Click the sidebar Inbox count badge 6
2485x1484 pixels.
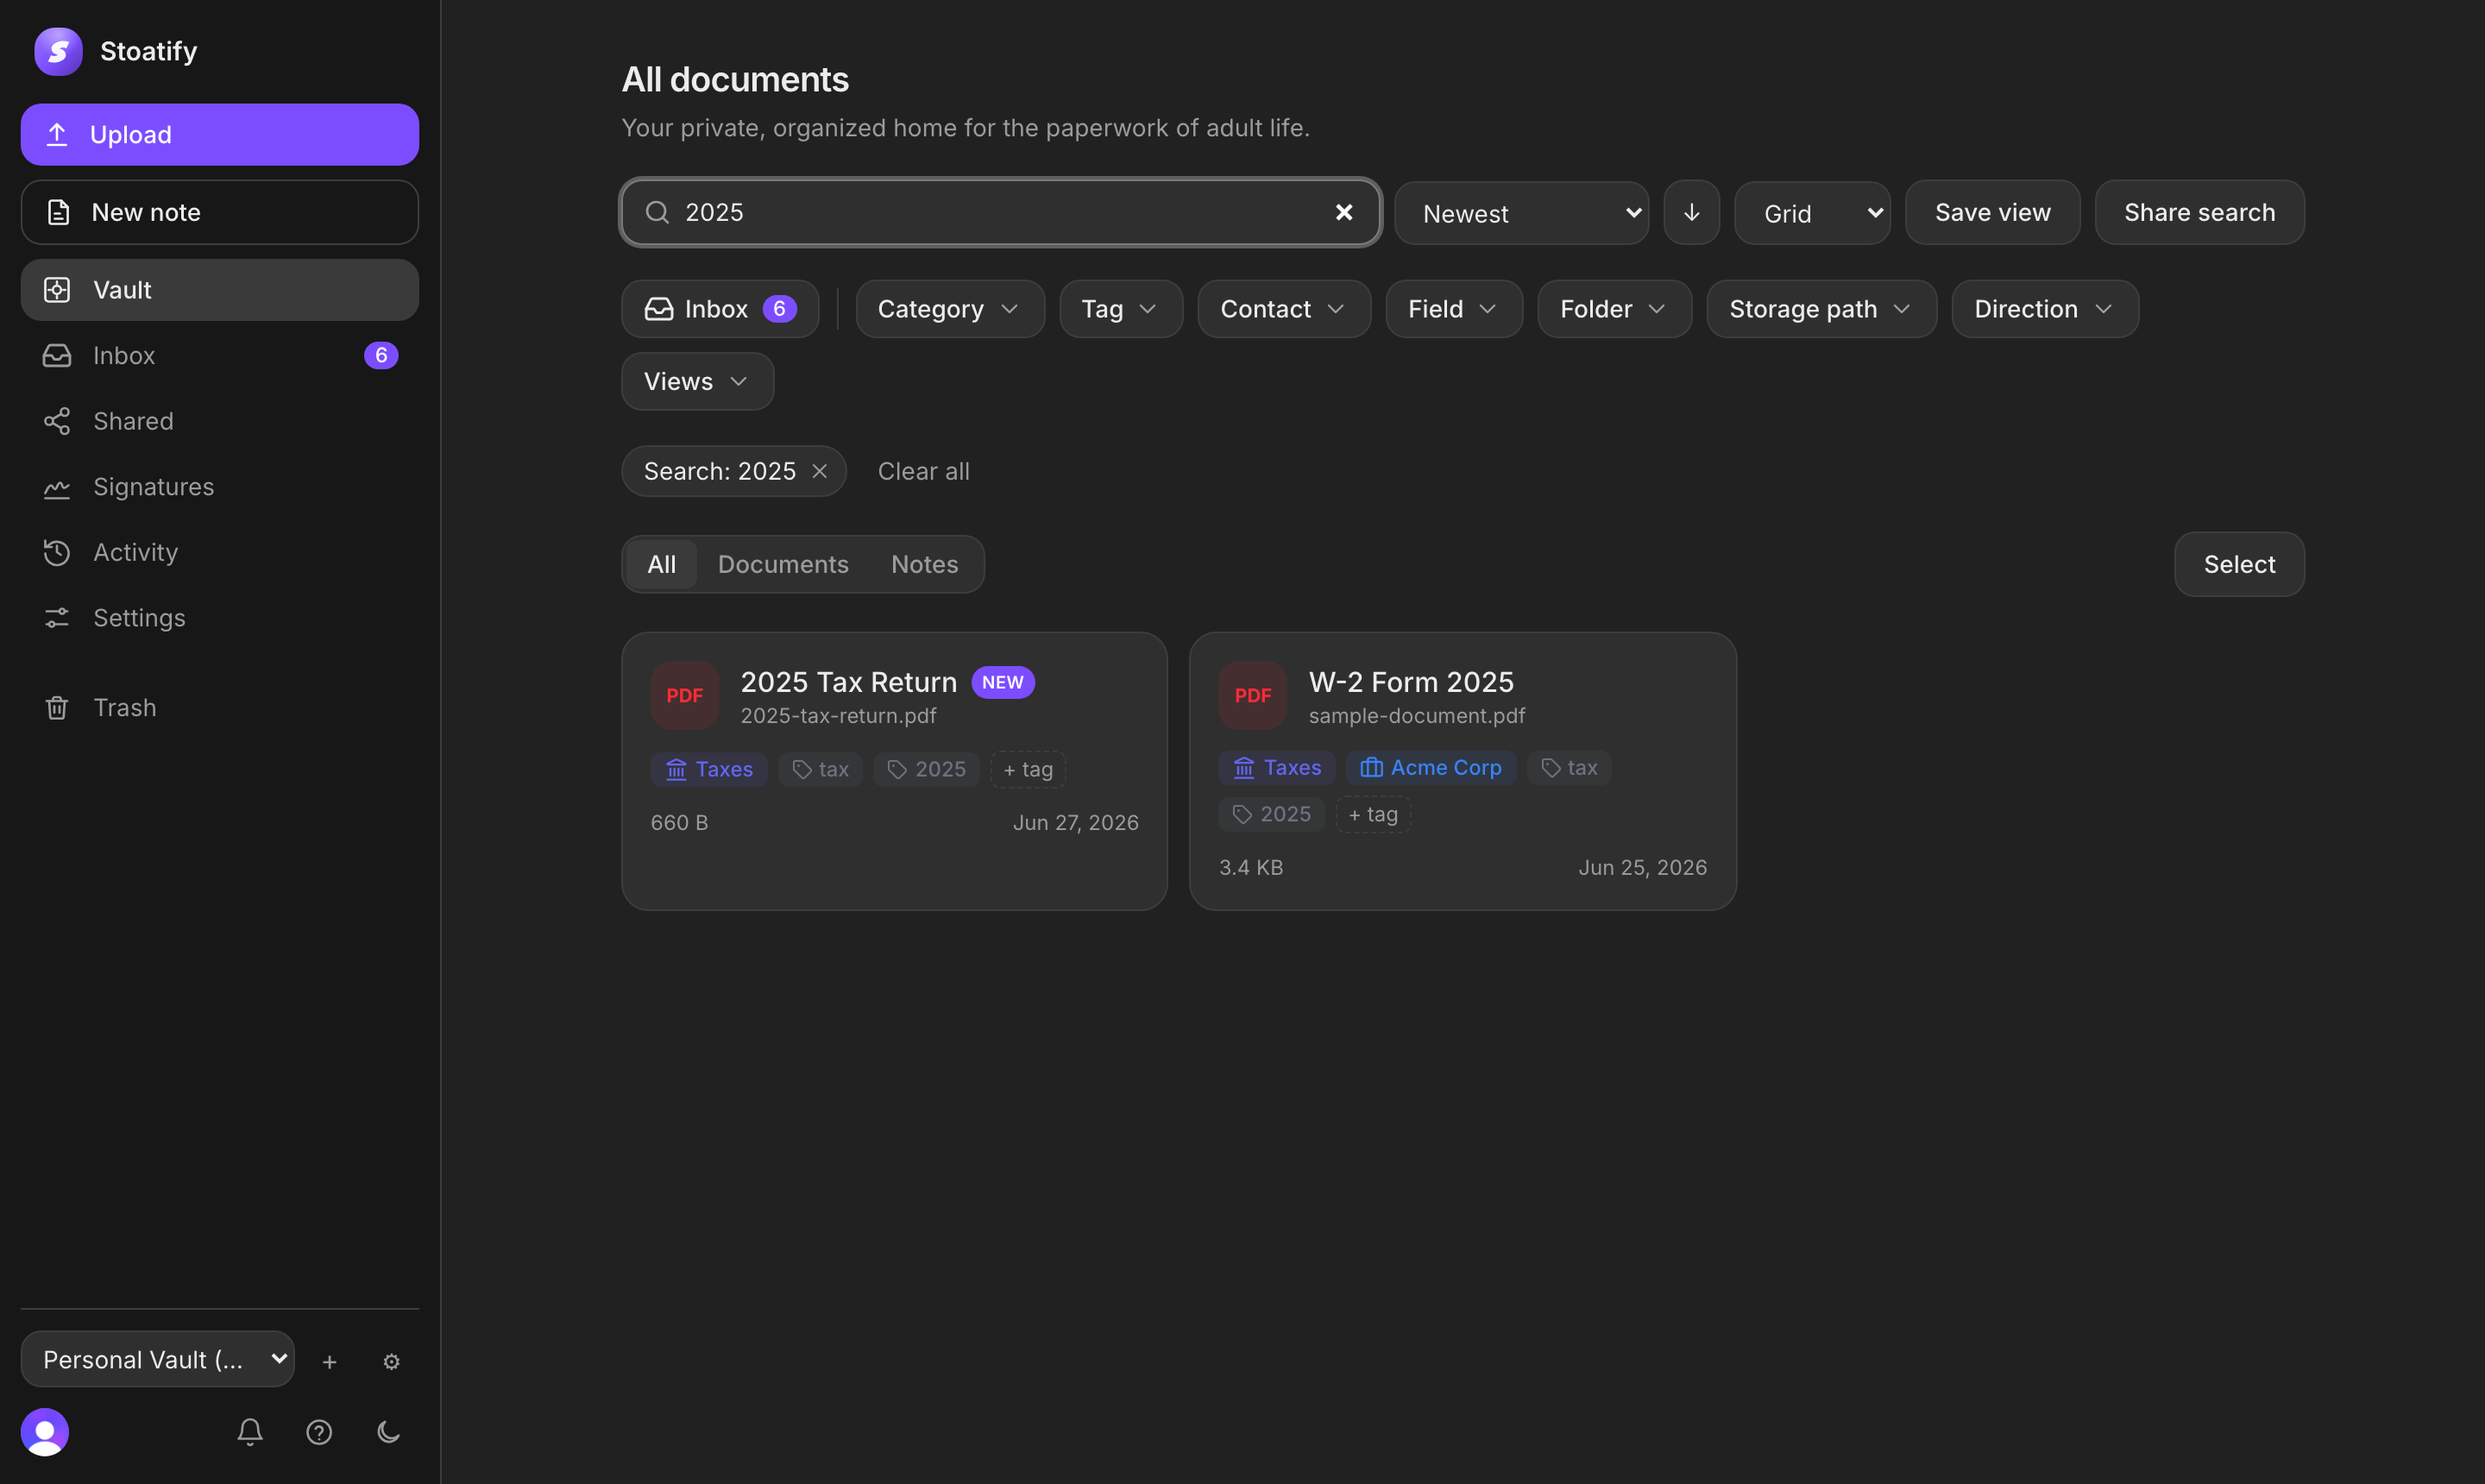point(381,355)
